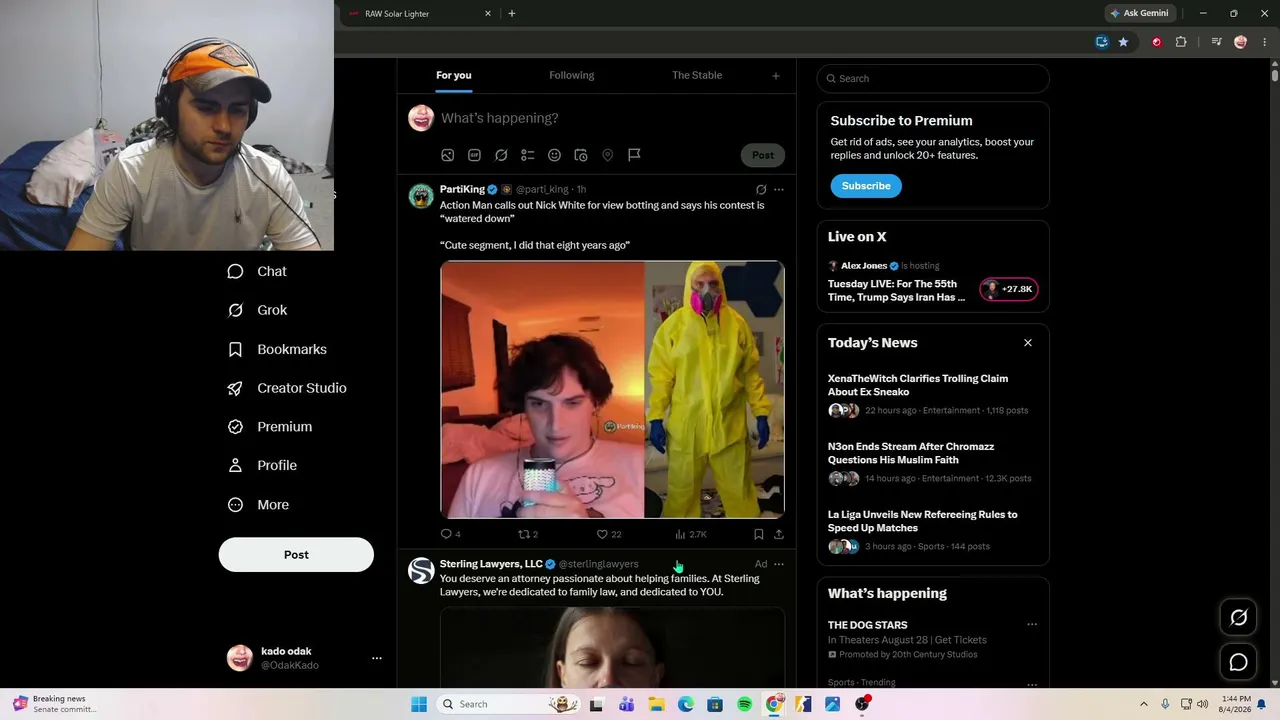Share the PartiKing post
The width and height of the screenshot is (1280, 720).
point(779,534)
